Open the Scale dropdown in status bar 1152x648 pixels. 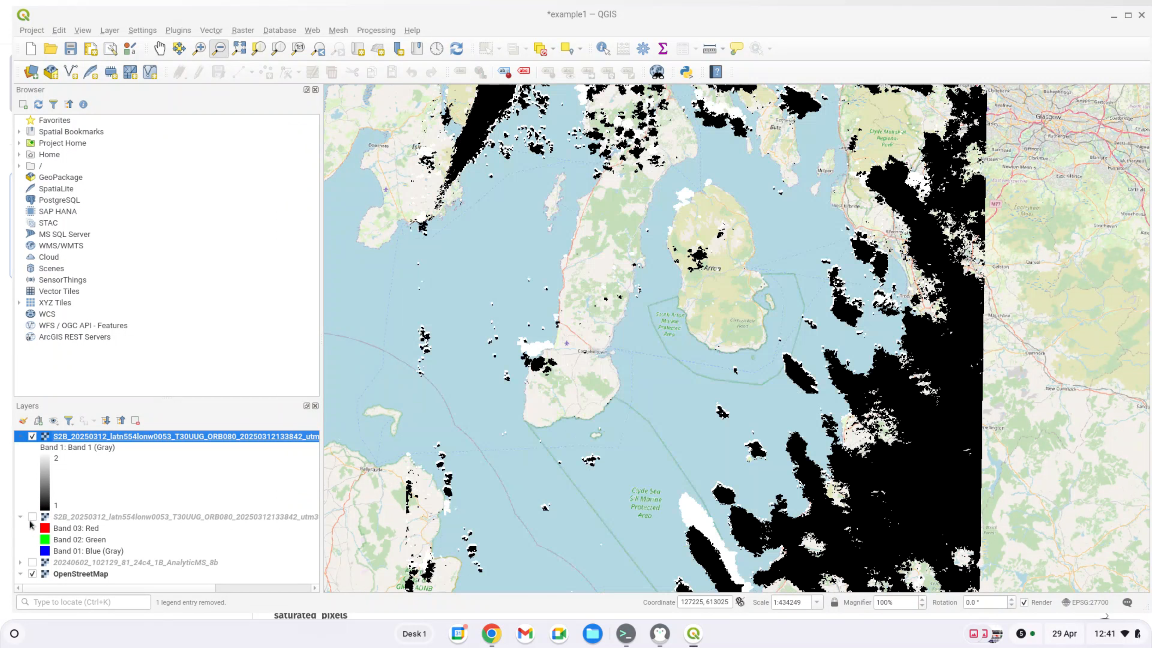tap(818, 603)
